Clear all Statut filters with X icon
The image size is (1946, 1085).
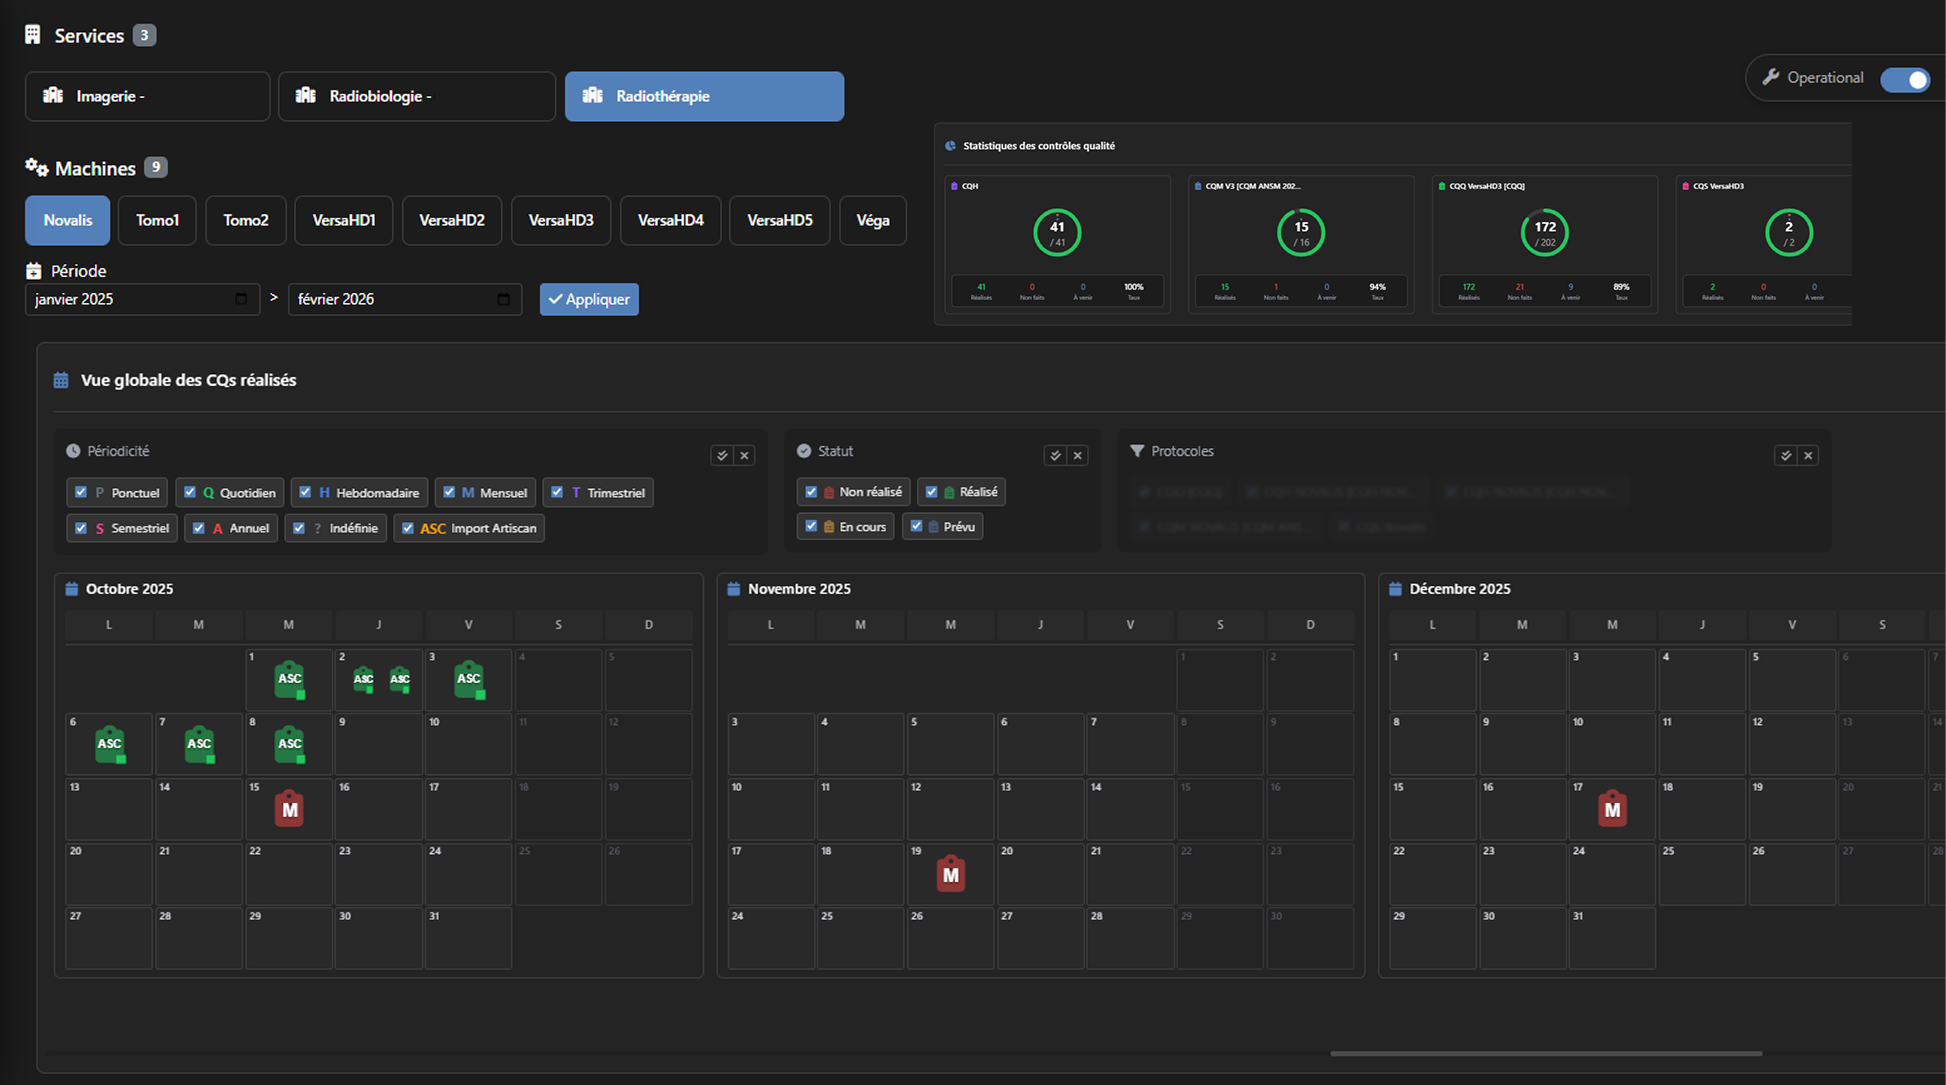click(x=1077, y=456)
